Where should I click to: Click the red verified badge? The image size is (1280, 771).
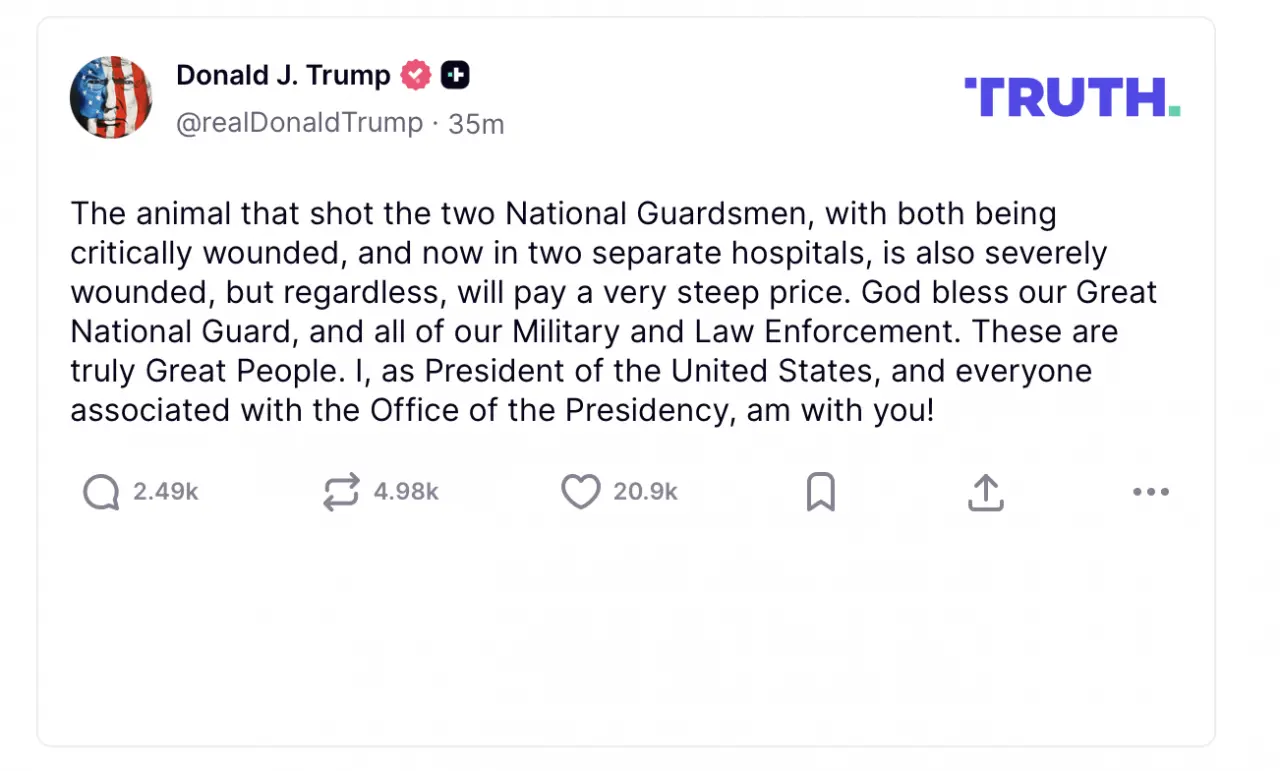(416, 75)
